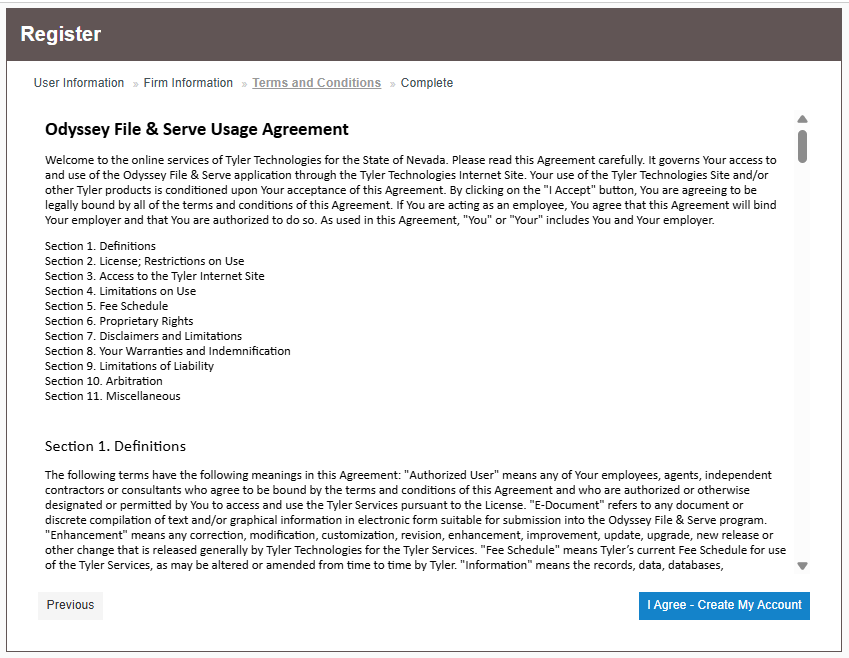849x658 pixels.
Task: Click the scroll up arrow of agreement
Action: (x=802, y=119)
